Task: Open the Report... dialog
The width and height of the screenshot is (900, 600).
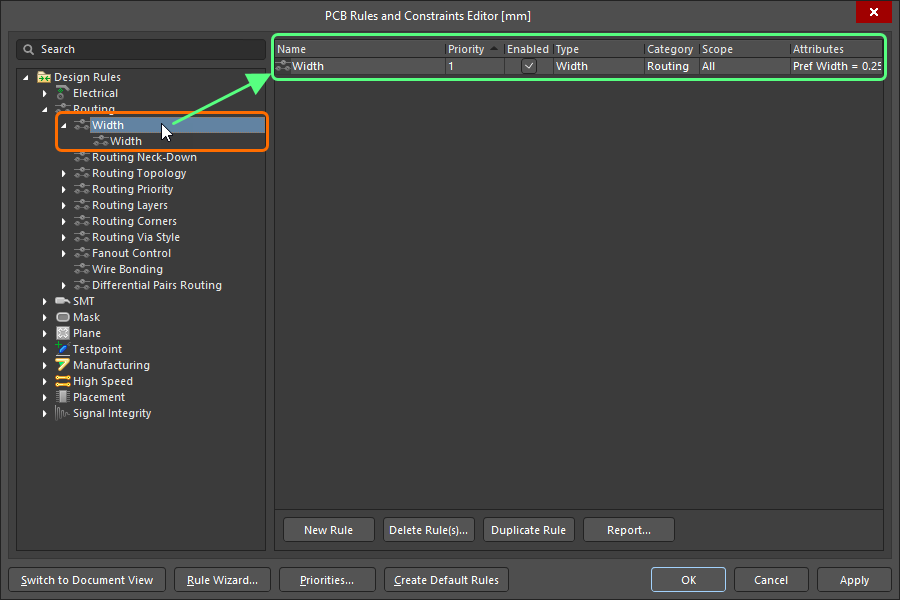Action: [x=629, y=529]
